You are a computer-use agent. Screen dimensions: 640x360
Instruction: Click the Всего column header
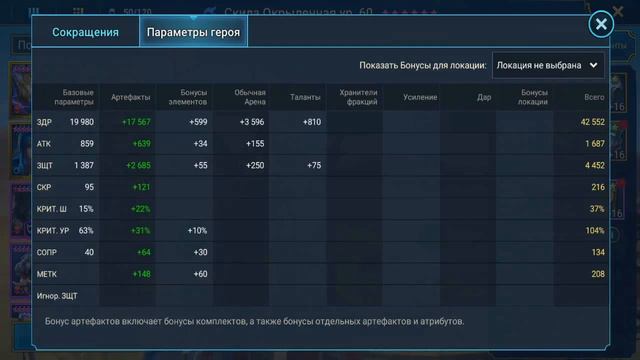coord(594,97)
